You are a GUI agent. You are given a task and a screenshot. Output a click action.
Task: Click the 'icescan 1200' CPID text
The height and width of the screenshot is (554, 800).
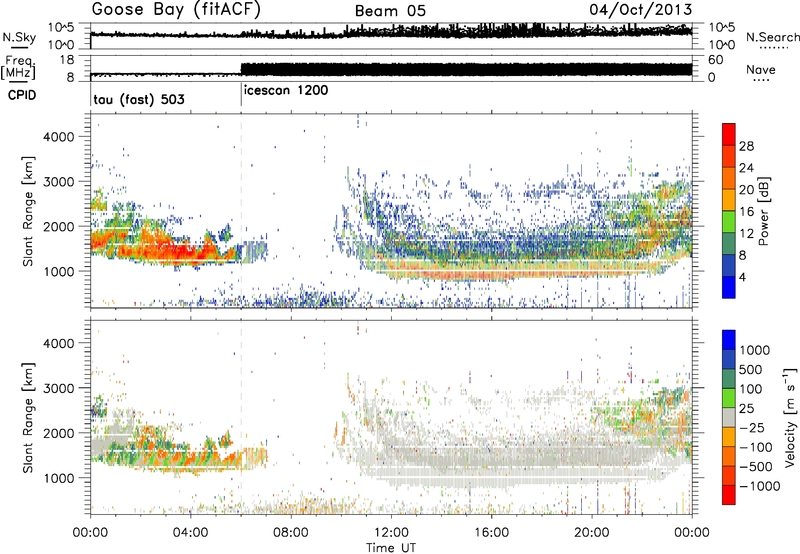(286, 90)
